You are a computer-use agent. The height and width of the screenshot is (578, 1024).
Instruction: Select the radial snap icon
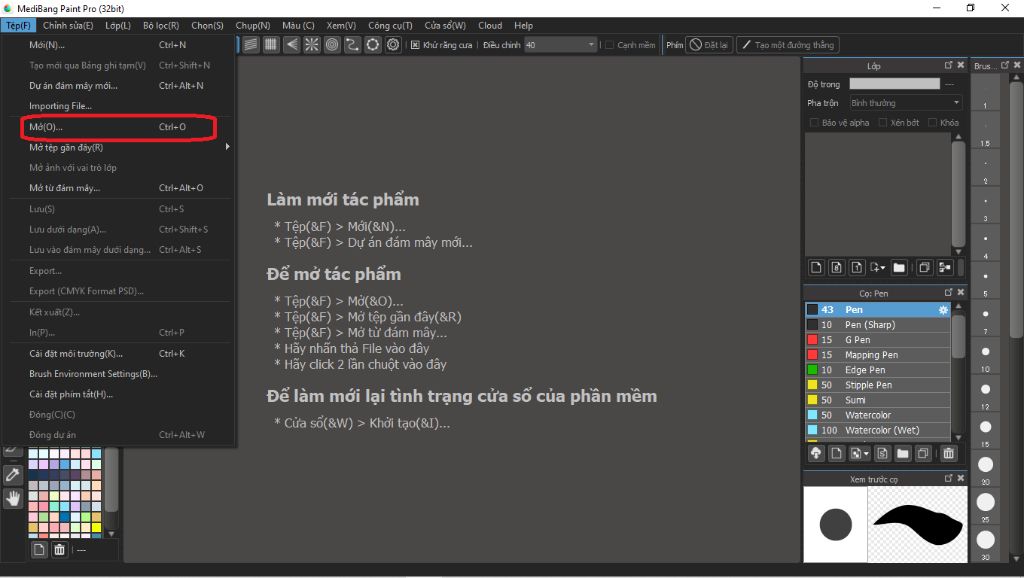point(312,44)
